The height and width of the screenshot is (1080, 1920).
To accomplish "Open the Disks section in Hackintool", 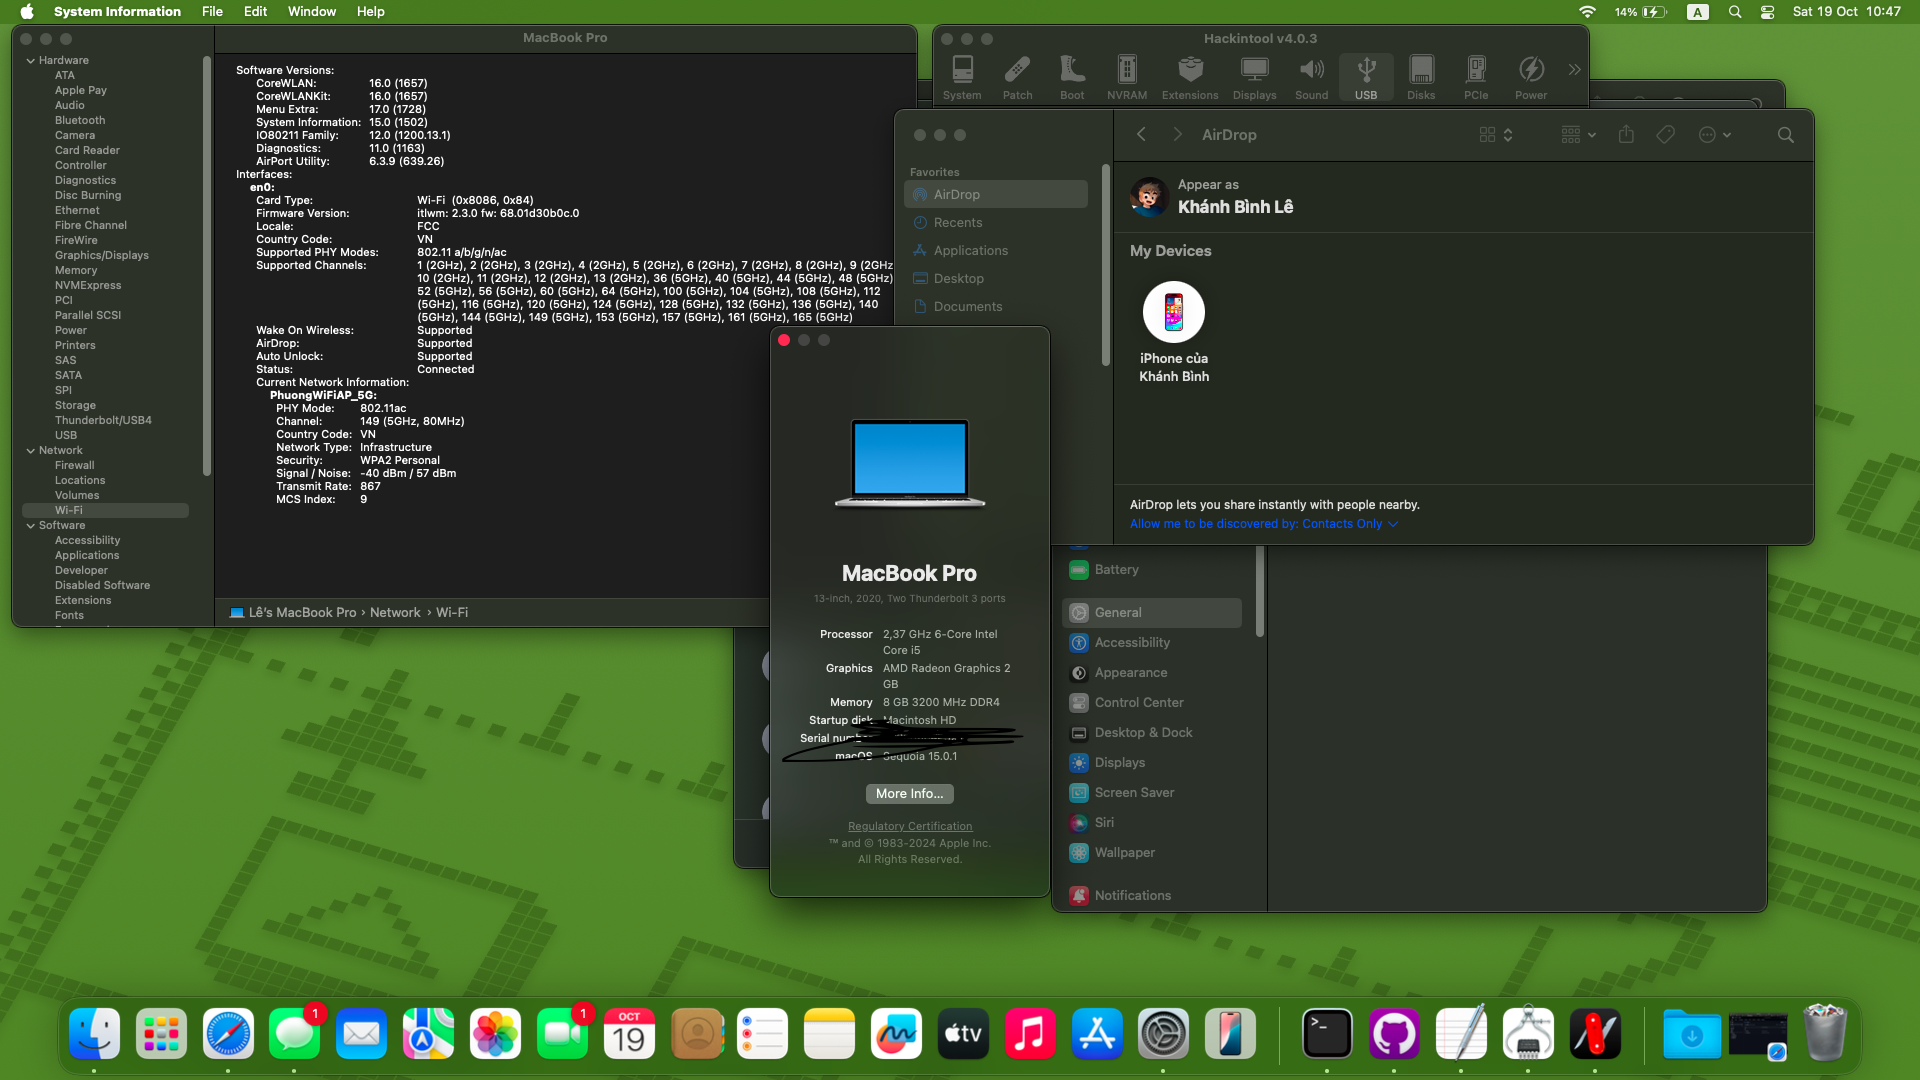I will pyautogui.click(x=1421, y=75).
